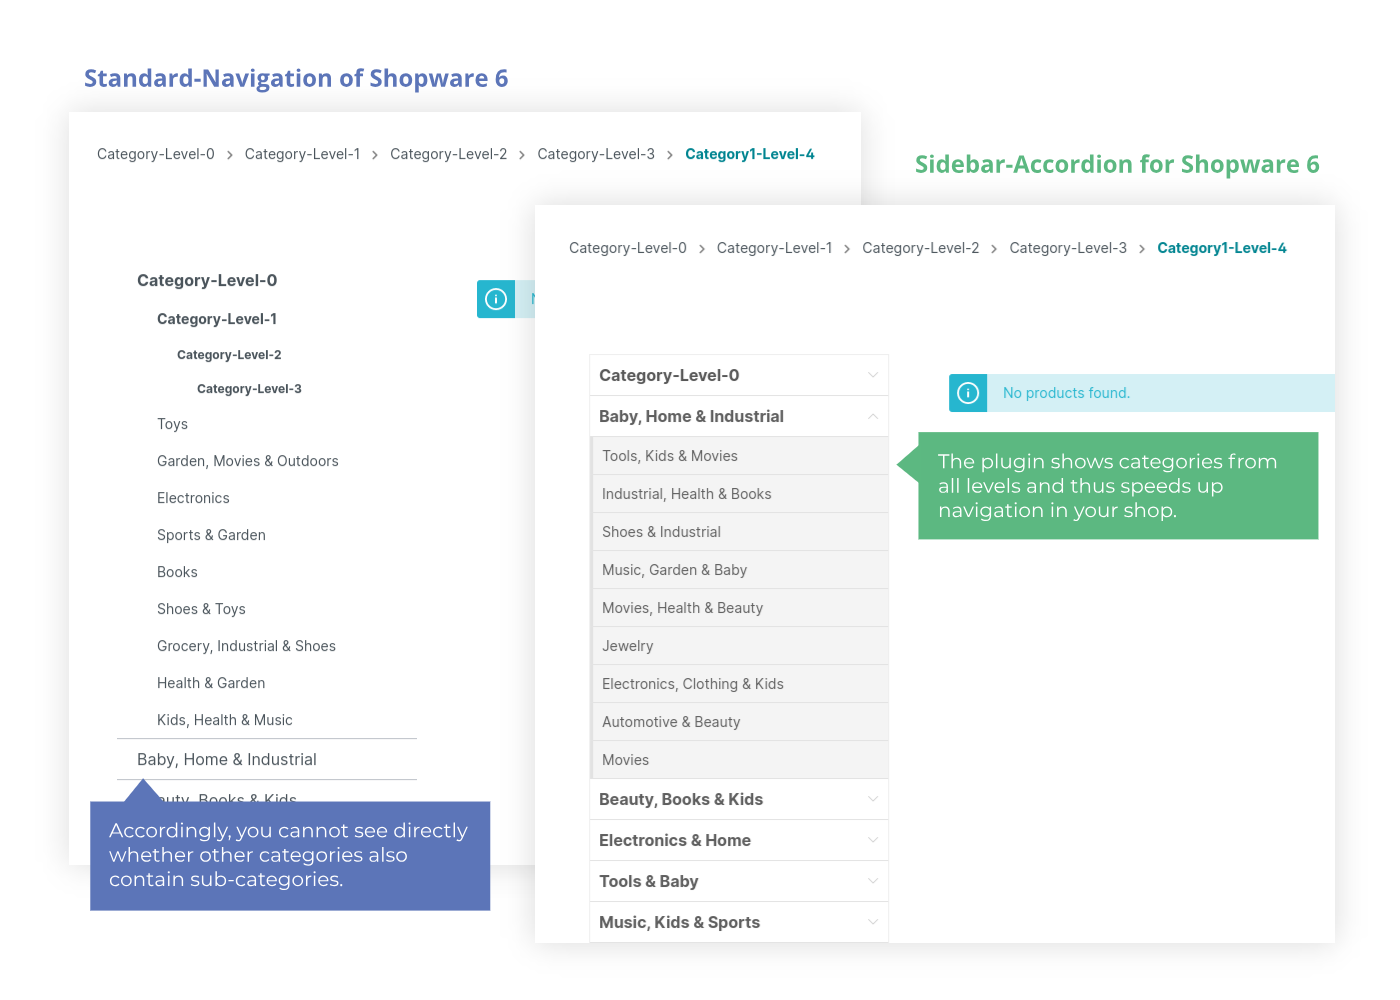Open Category-Level-1 breadcrumb in standard-navigation panel
This screenshot has height=1000, width=1400.
(x=302, y=154)
